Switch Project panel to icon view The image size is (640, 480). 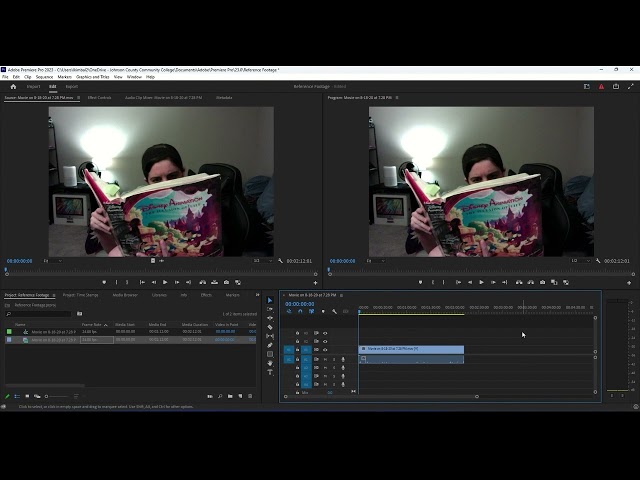(27, 396)
